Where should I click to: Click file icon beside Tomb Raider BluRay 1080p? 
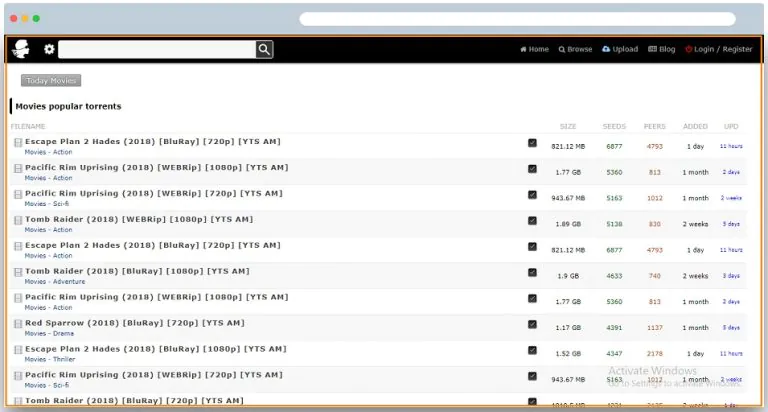(x=18, y=272)
